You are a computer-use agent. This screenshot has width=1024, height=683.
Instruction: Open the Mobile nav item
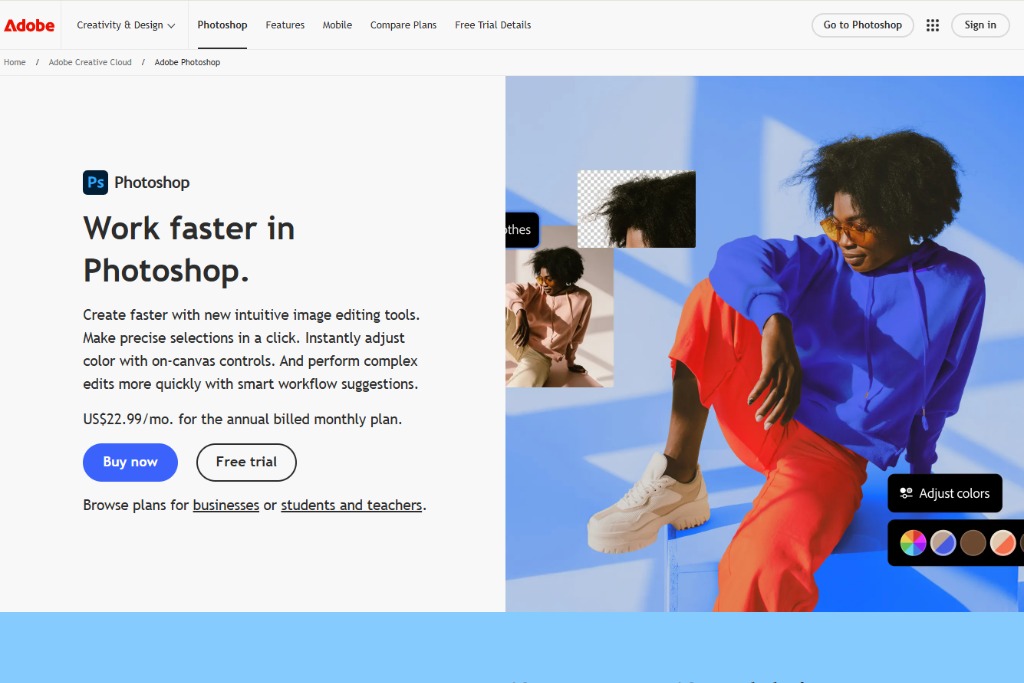(337, 25)
